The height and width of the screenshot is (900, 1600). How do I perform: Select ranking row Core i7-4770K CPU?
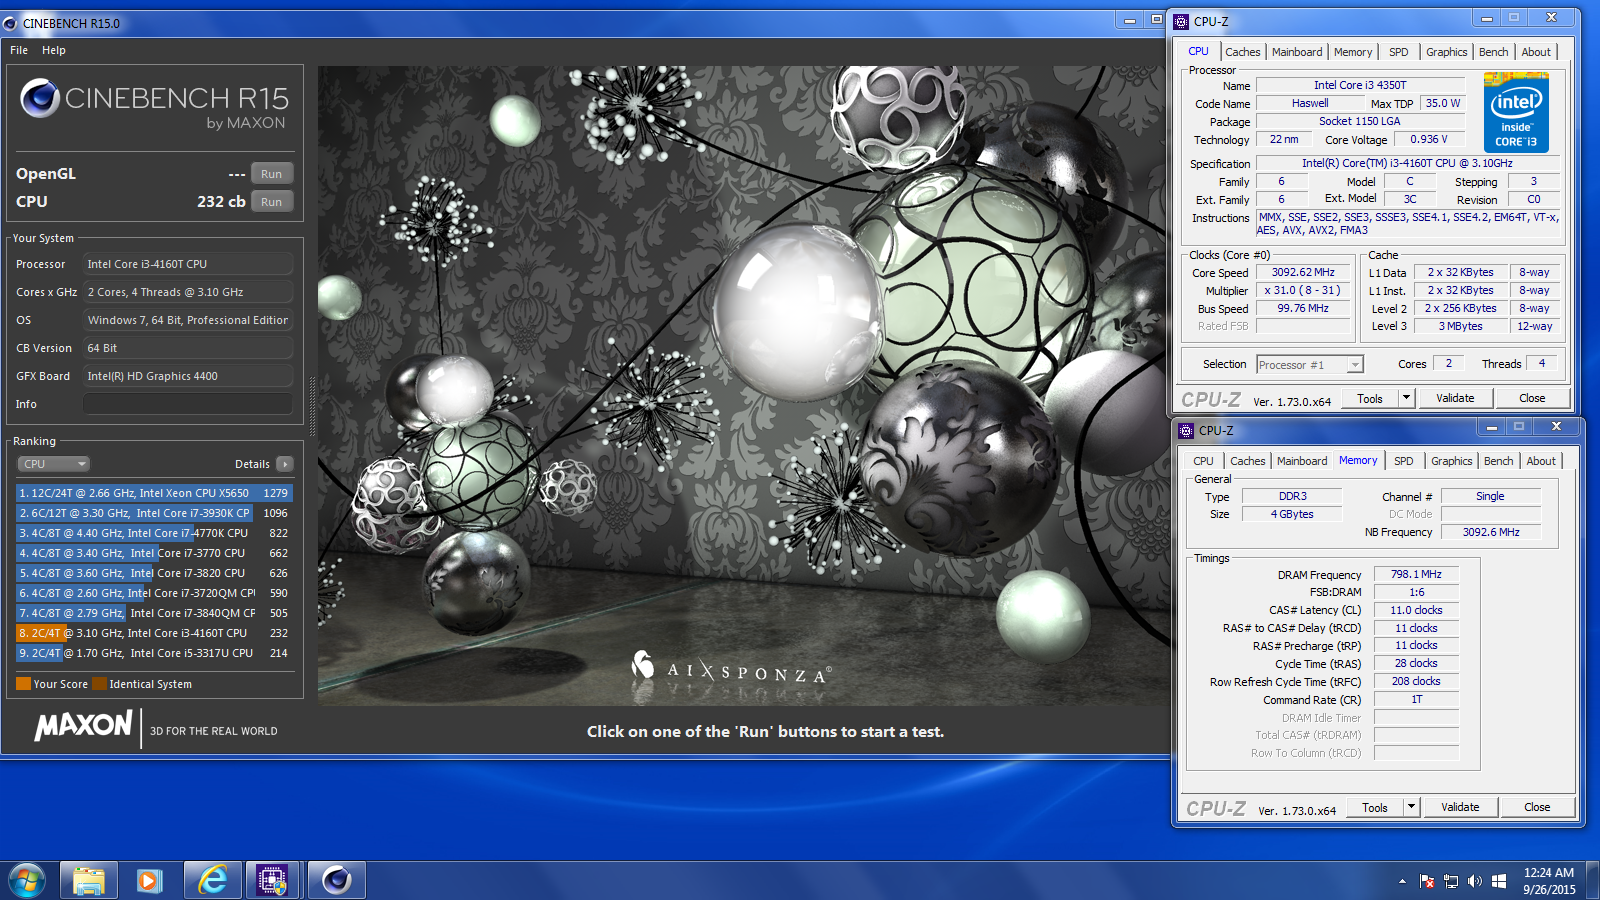[154, 533]
